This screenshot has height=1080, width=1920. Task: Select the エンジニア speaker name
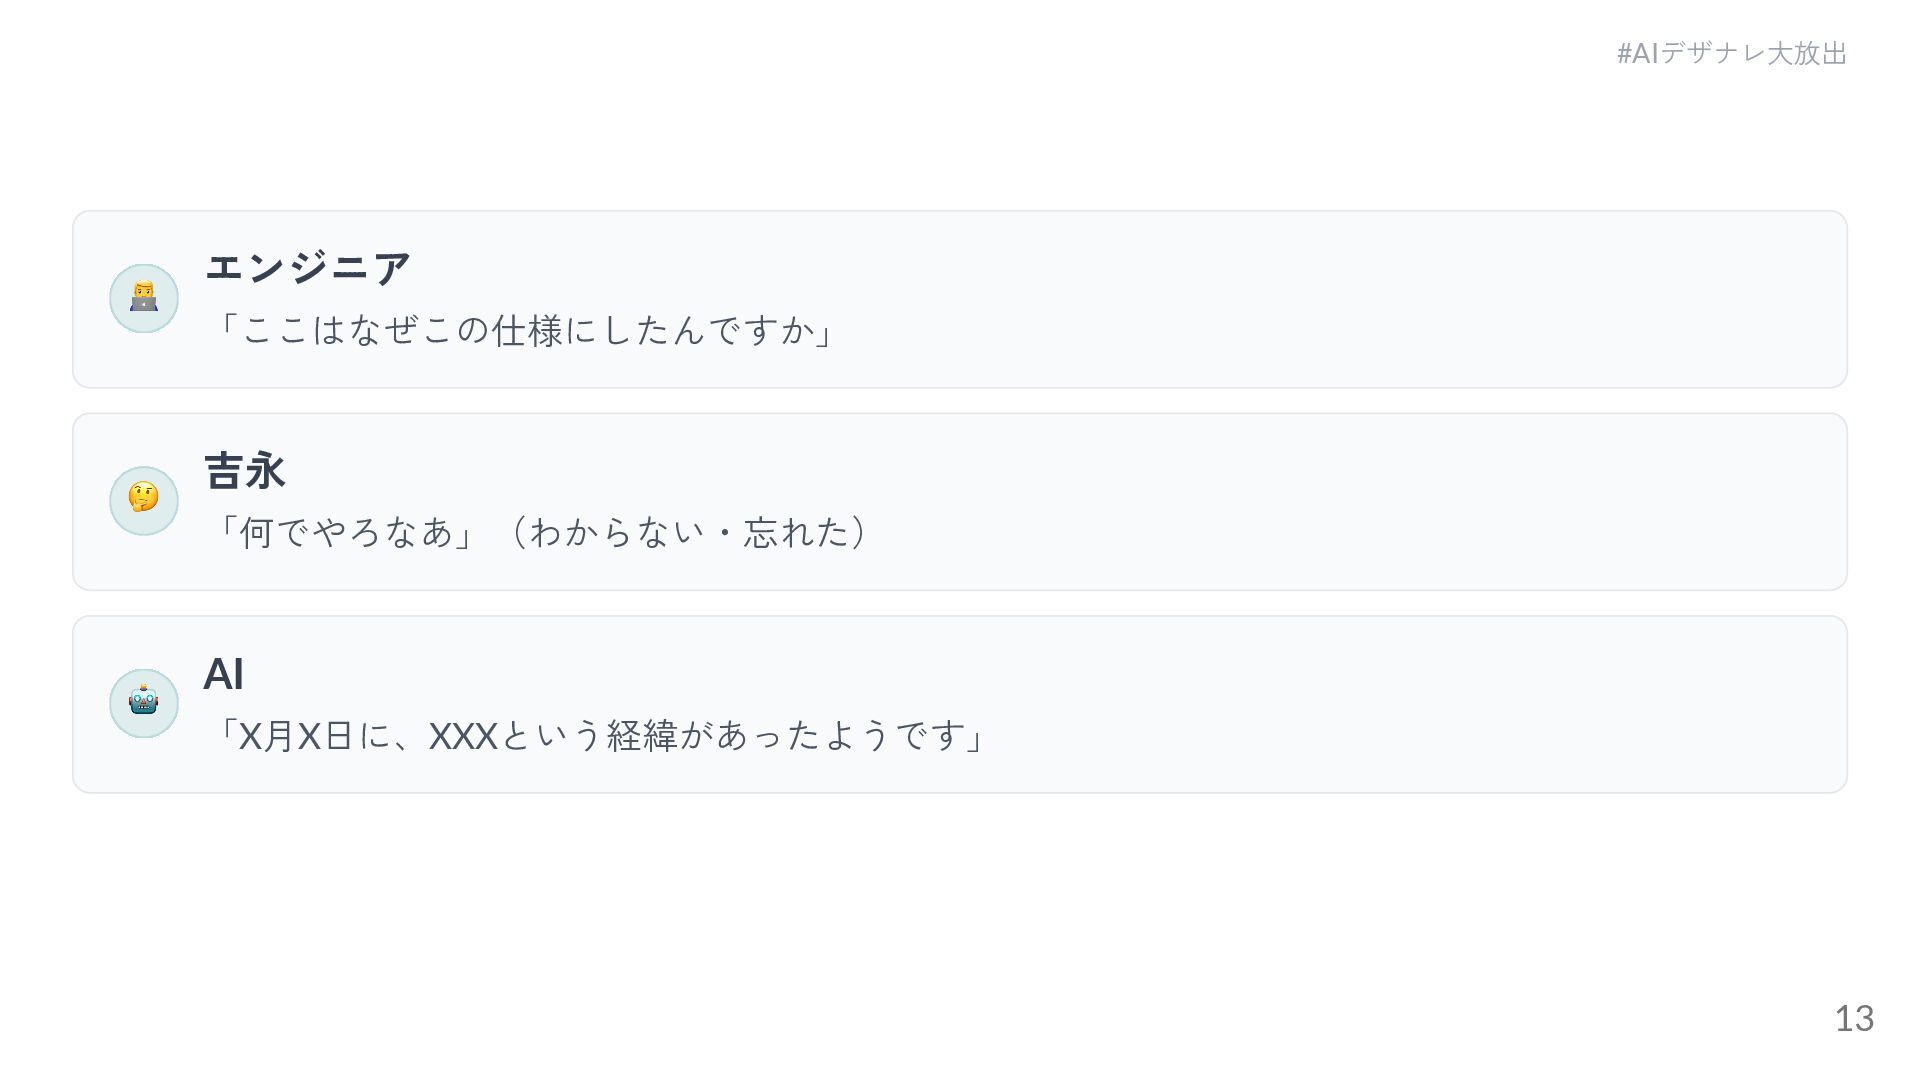308,267
